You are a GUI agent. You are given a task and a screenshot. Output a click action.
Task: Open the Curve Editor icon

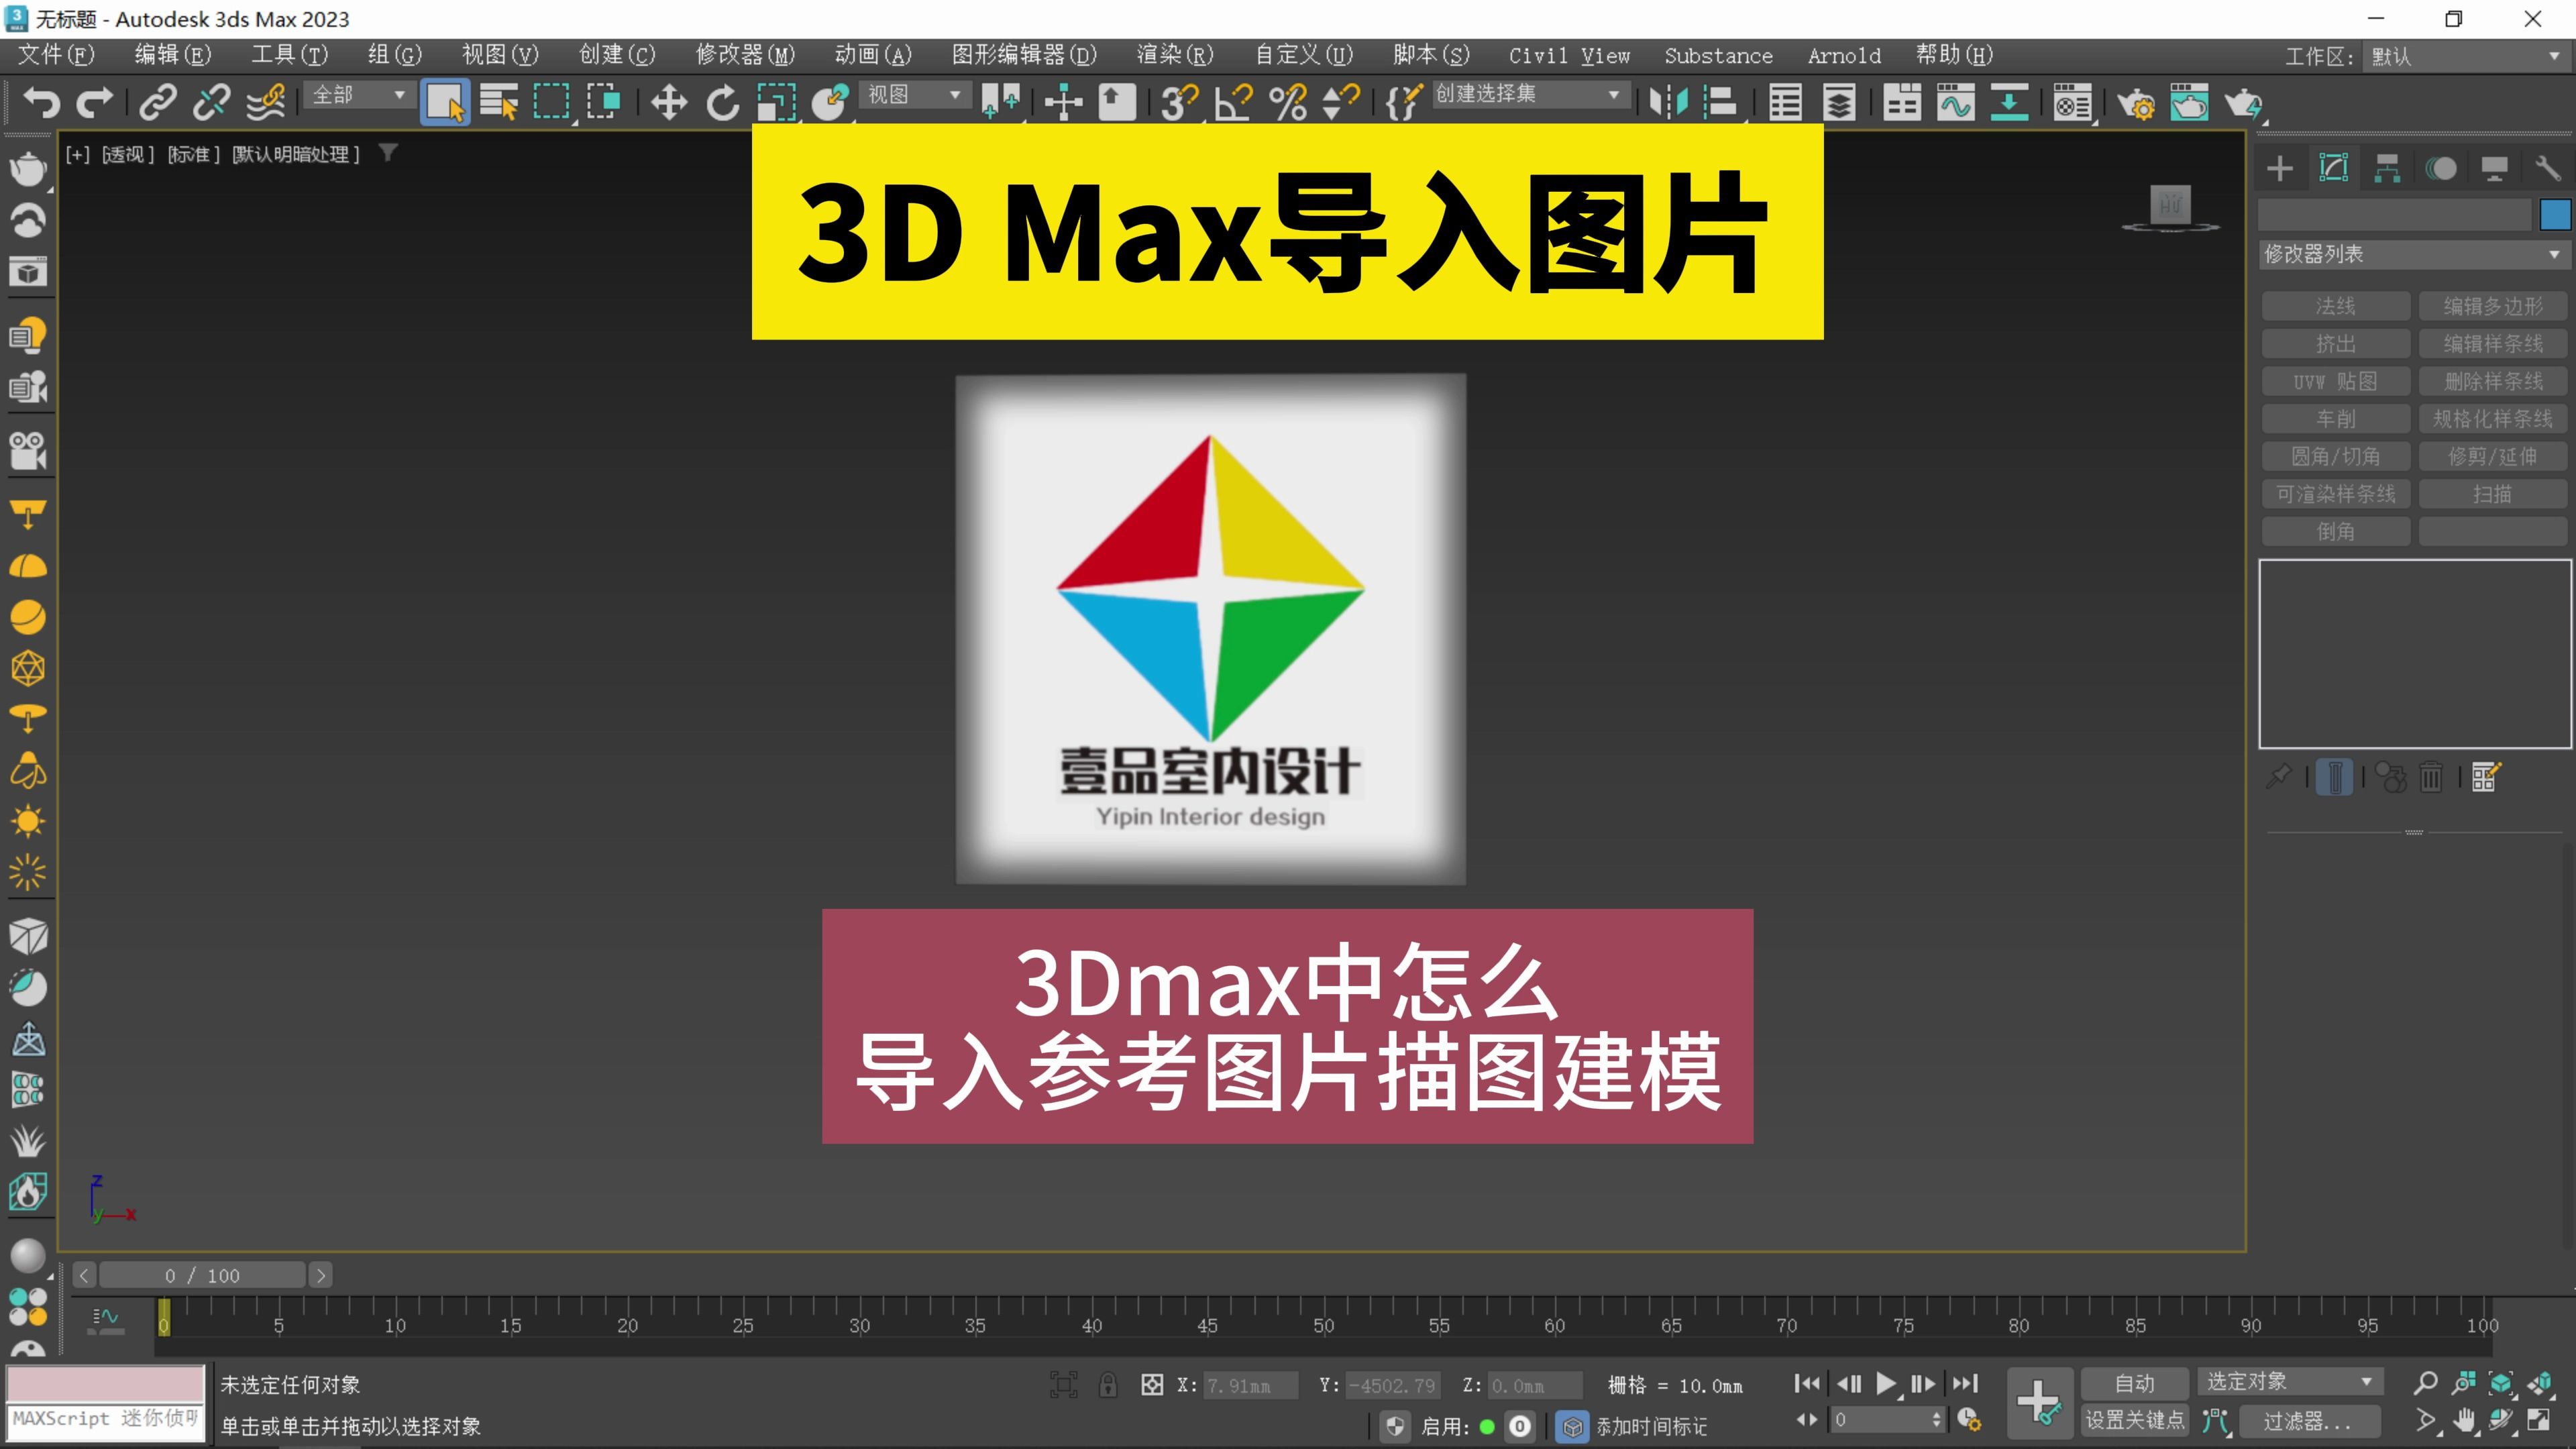point(1955,102)
